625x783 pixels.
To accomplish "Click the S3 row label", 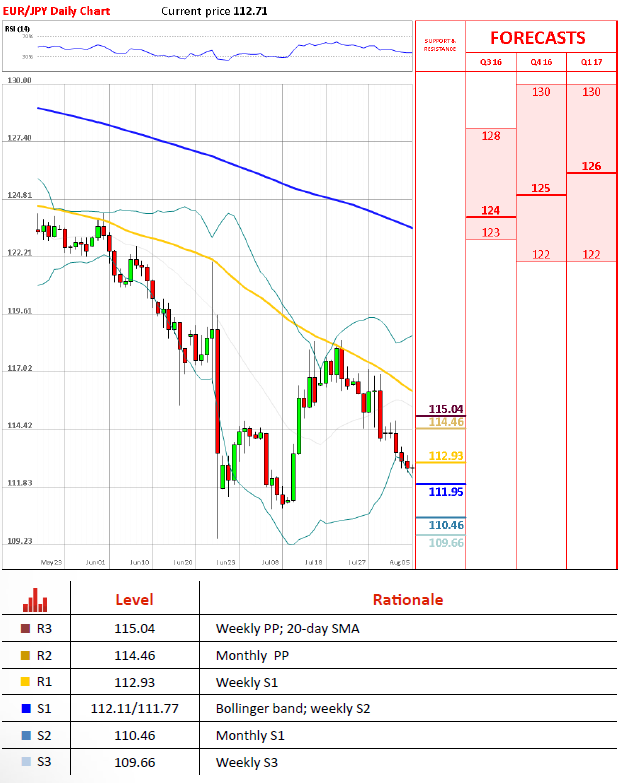I will (44, 762).
